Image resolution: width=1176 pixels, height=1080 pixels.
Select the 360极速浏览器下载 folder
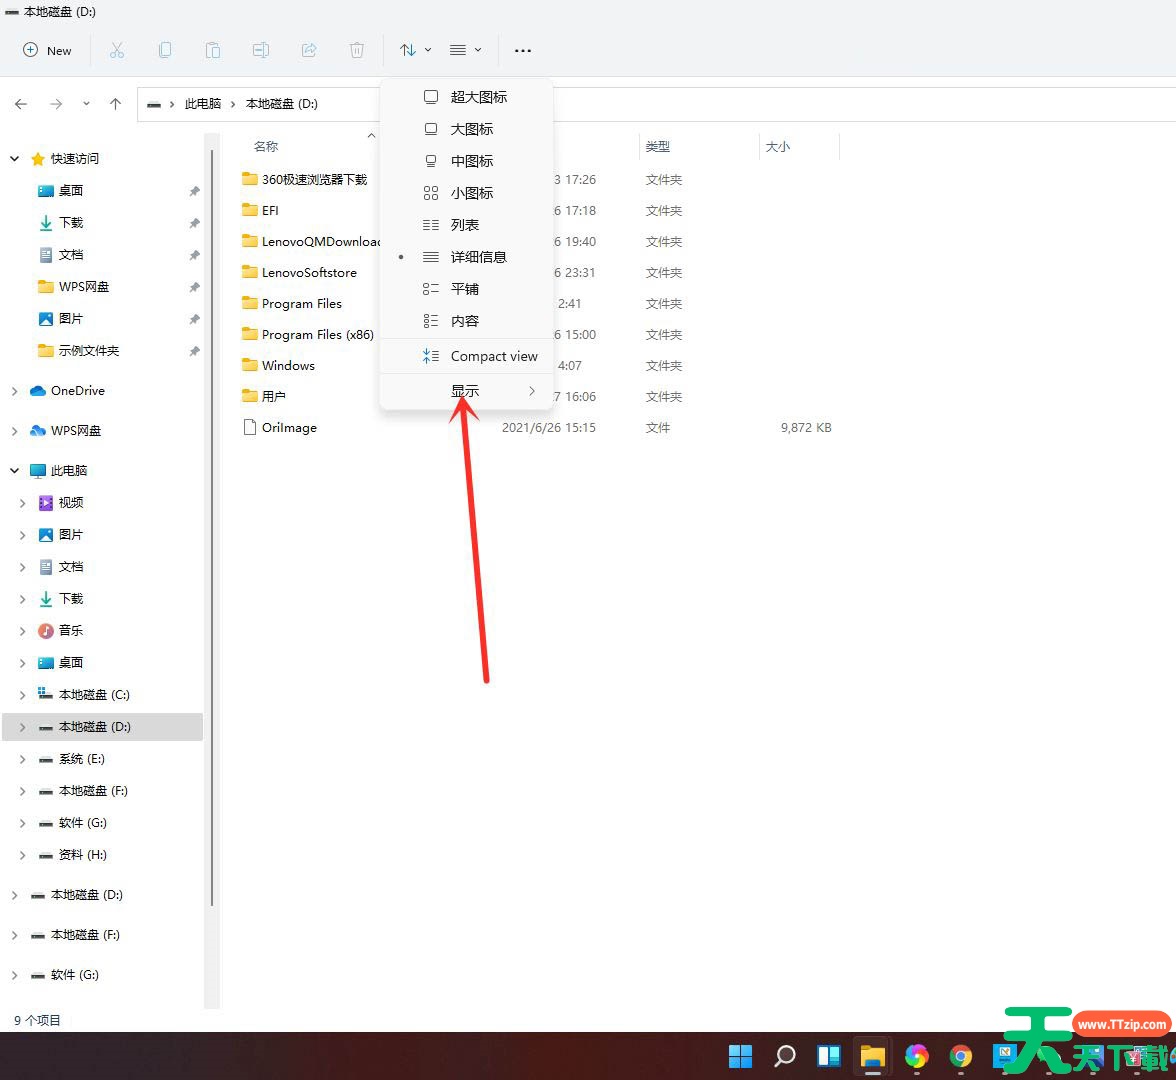coord(304,179)
